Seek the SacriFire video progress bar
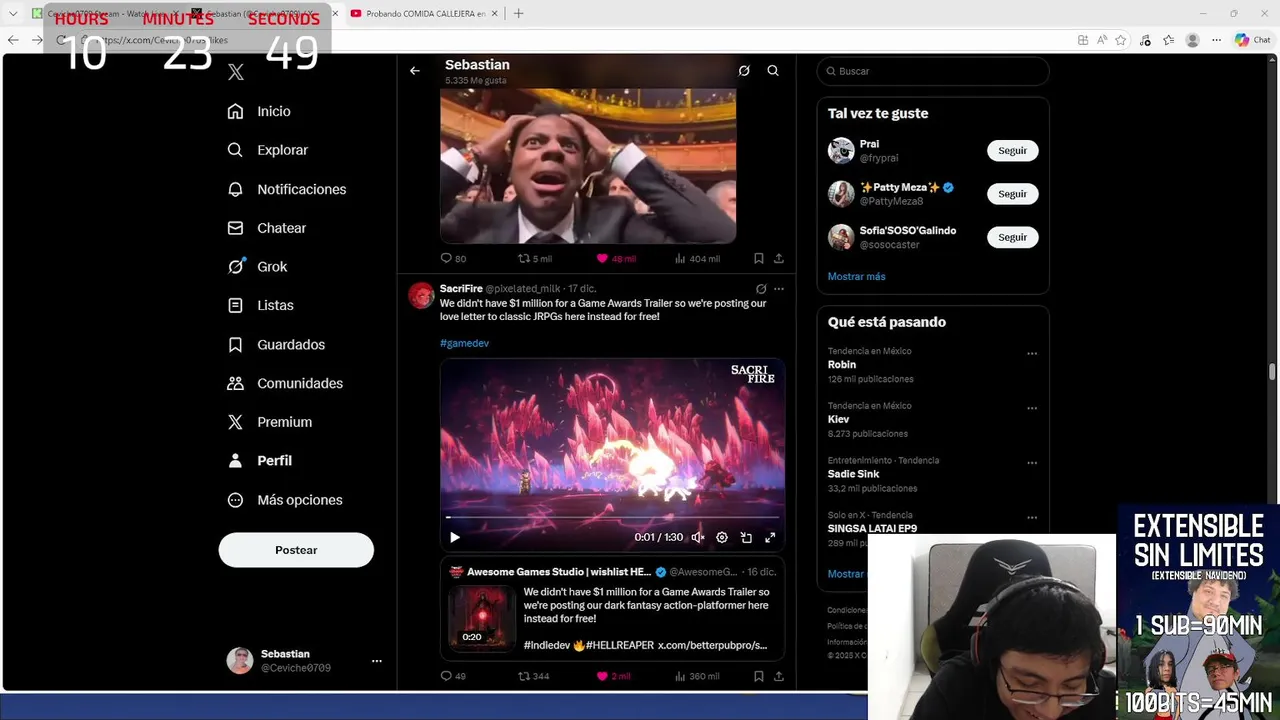The image size is (1280, 720). 612,517
